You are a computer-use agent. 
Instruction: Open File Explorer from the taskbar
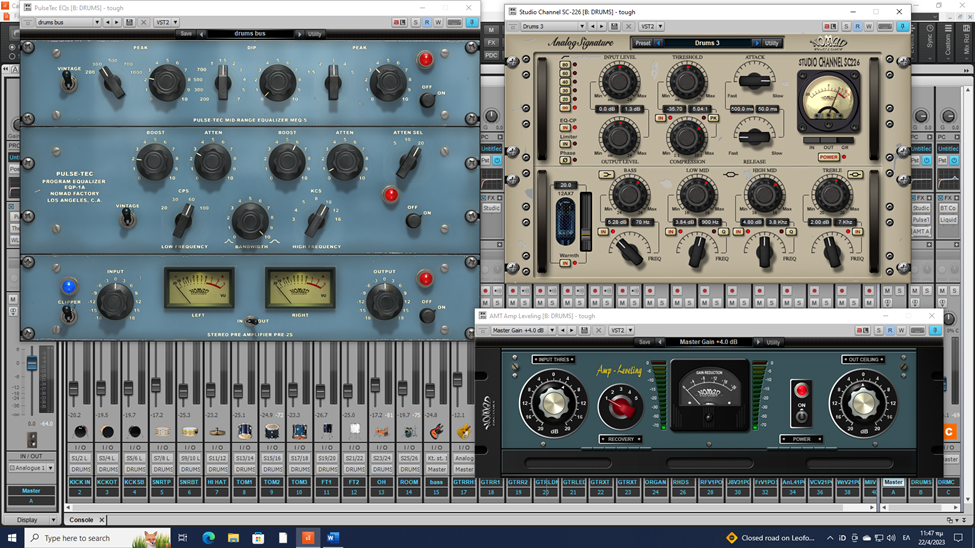[x=233, y=537]
